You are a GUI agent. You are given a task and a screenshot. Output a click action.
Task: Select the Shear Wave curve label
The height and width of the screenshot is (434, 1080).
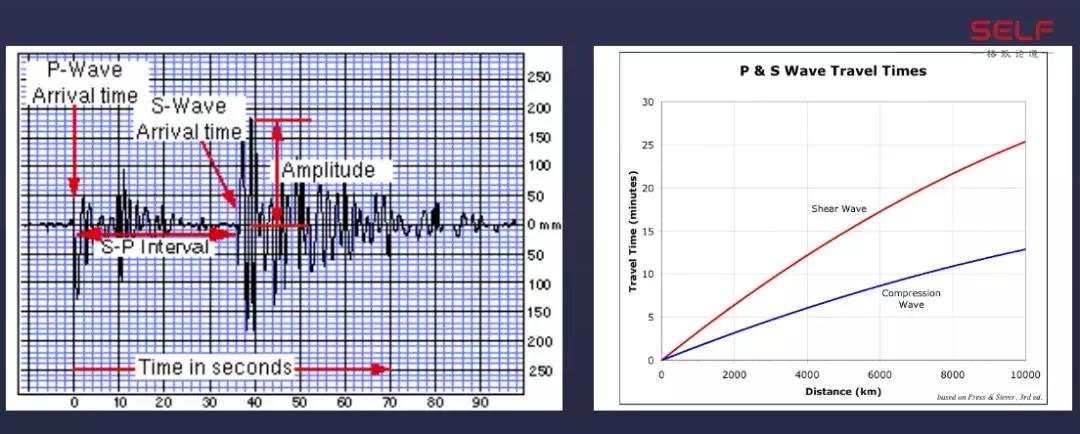tap(837, 208)
